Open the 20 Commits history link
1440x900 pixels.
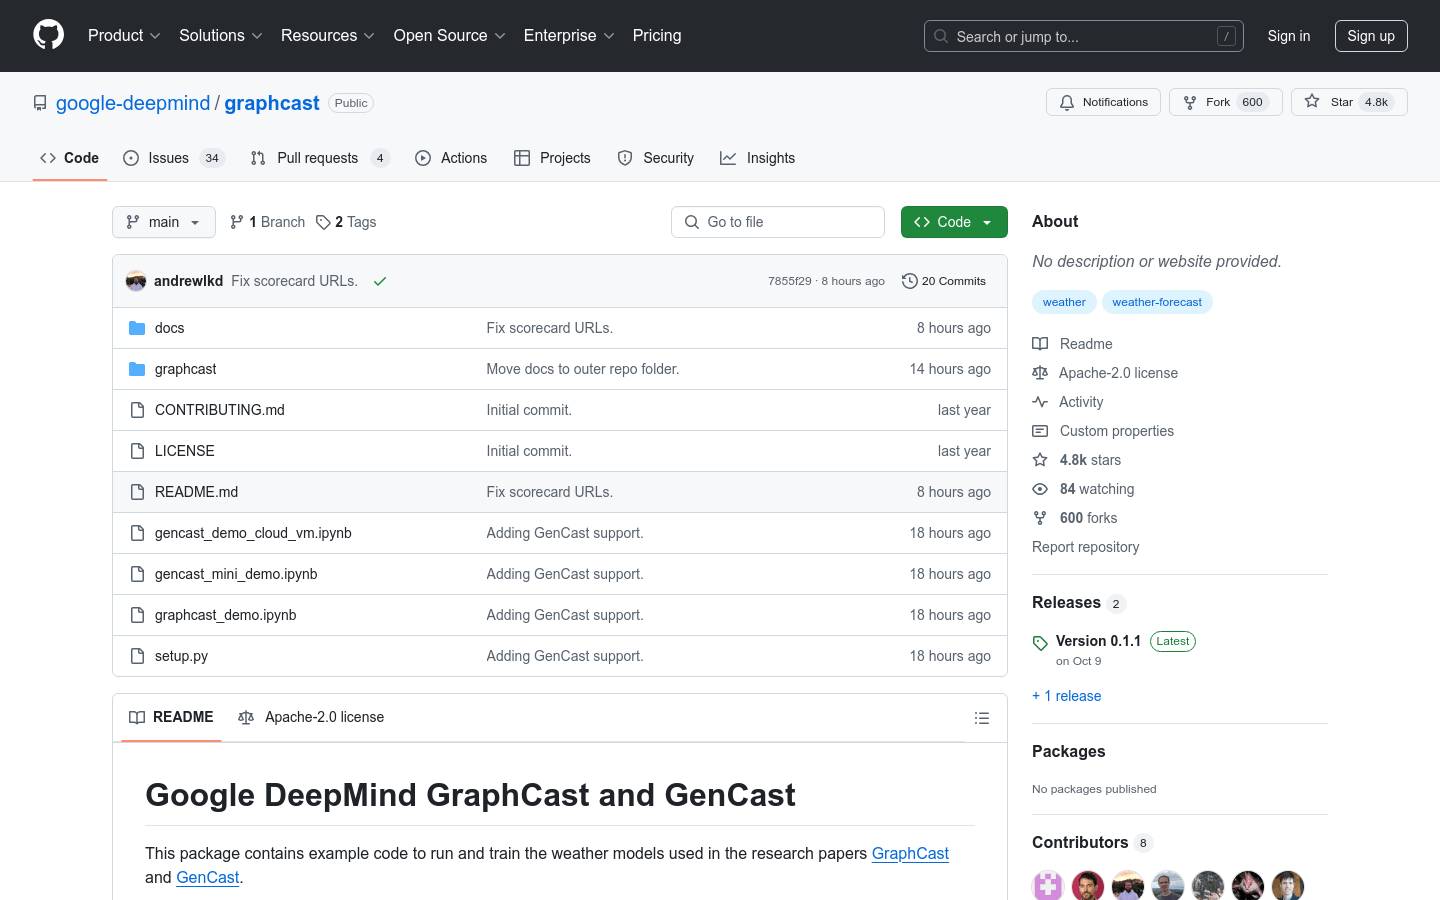click(944, 281)
